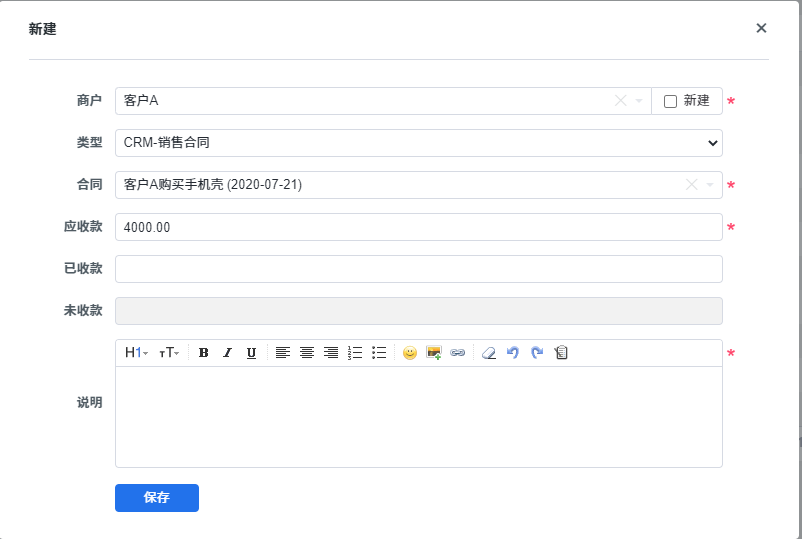Open the 类型 dropdown showing CRM-销售合同
Viewport: 802px width, 539px height.
[x=418, y=143]
